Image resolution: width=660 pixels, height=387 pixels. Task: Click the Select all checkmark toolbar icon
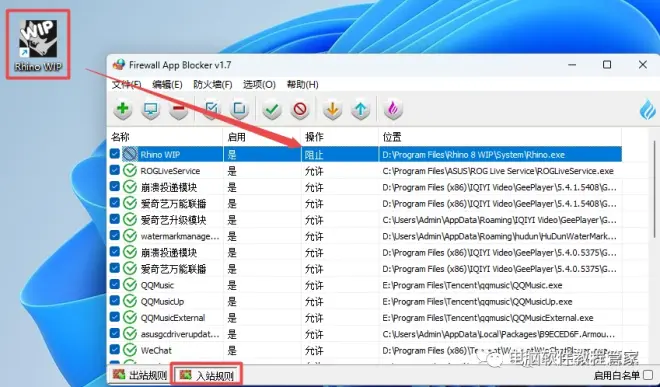pos(211,109)
